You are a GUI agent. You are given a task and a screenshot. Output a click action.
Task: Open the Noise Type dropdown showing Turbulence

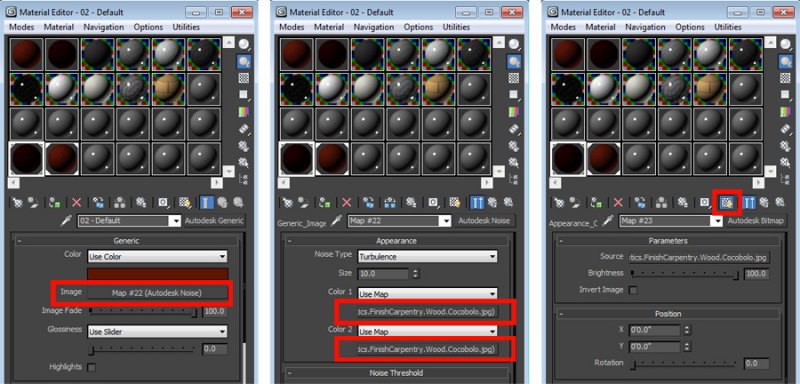pos(428,257)
